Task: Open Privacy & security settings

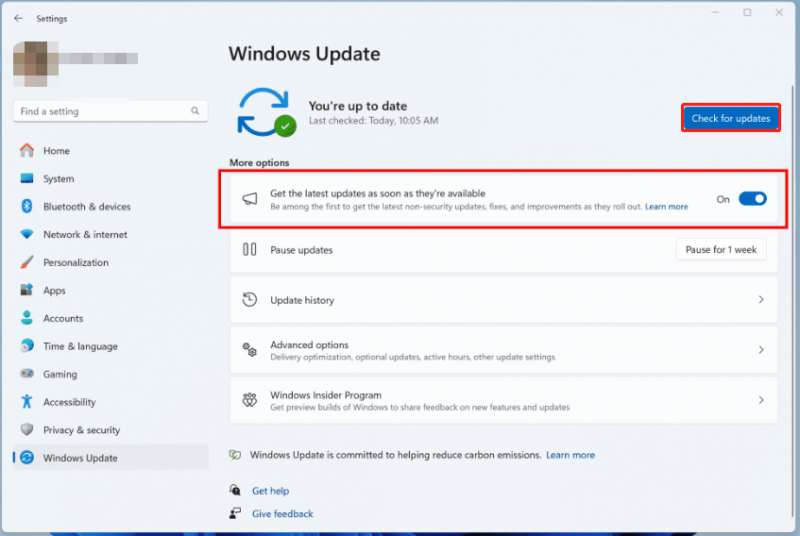Action: pos(111,430)
